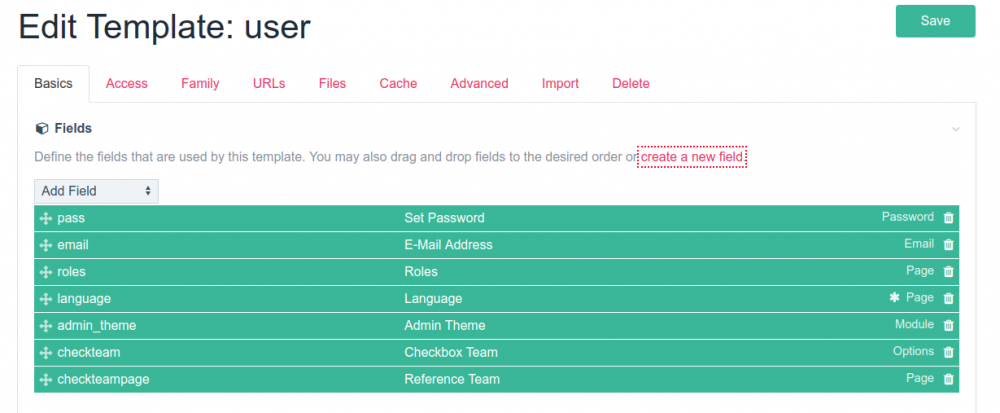Image resolution: width=1000 pixels, height=413 pixels.
Task: Switch to the Access tab
Action: (126, 84)
